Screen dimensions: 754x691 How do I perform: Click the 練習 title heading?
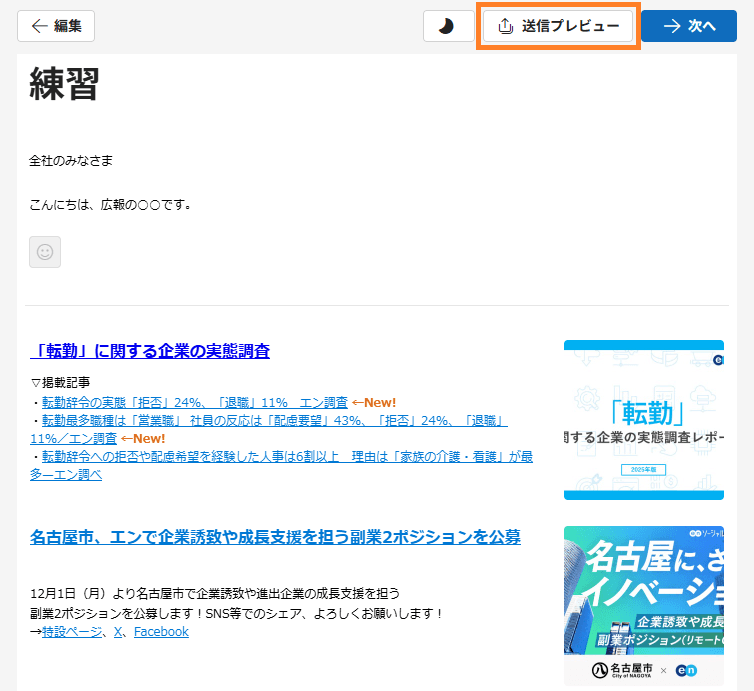pos(65,84)
